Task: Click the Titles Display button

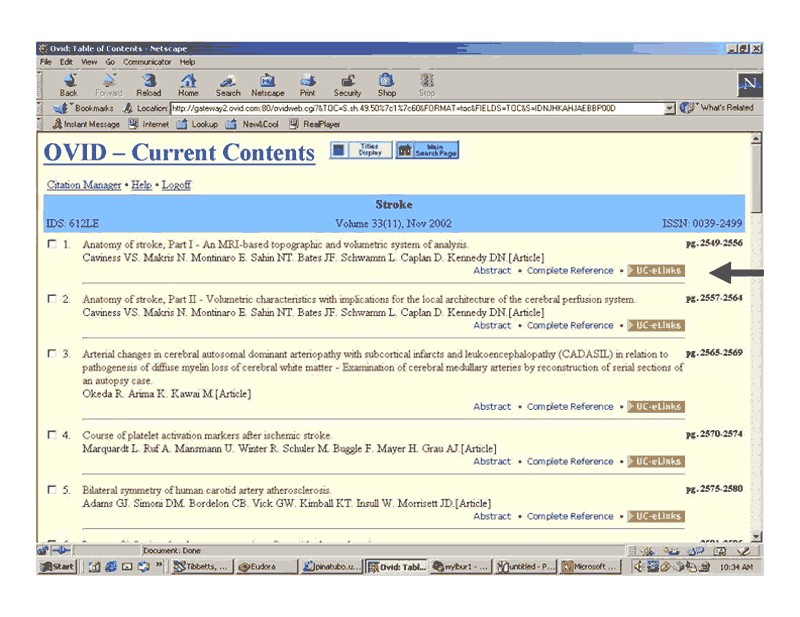Action: (361, 150)
